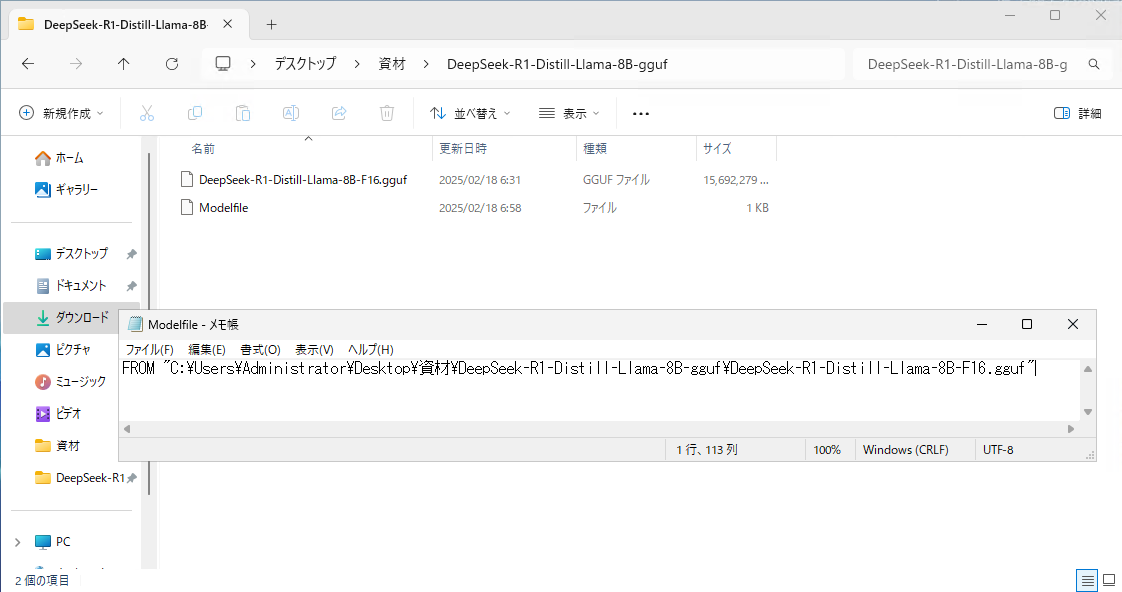Click DeepSeek-R1-Distill-Llama-8B-gguf breadcrumb segment
The height and width of the screenshot is (592, 1122).
click(x=557, y=64)
